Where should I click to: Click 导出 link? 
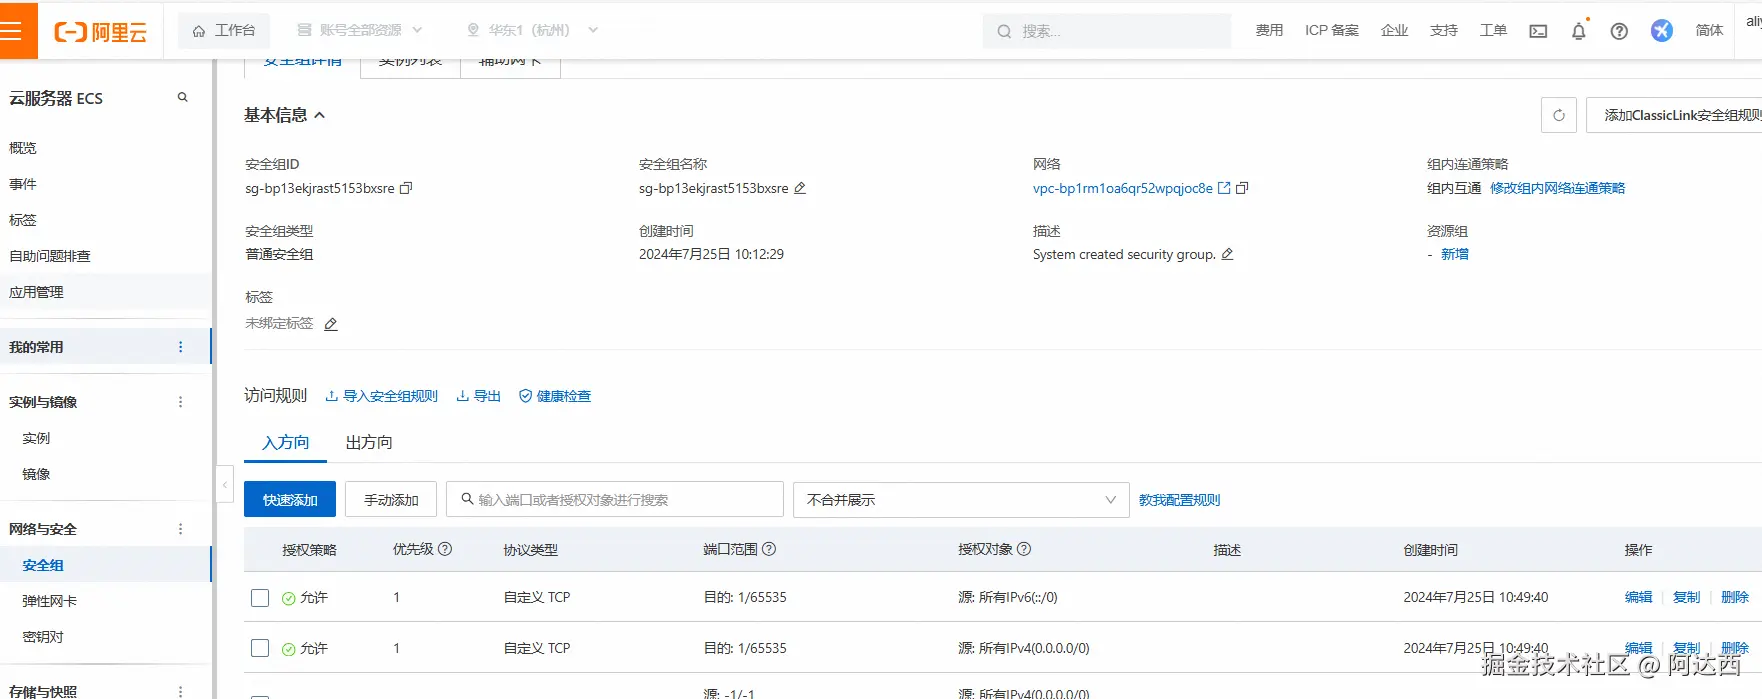pyautogui.click(x=479, y=396)
